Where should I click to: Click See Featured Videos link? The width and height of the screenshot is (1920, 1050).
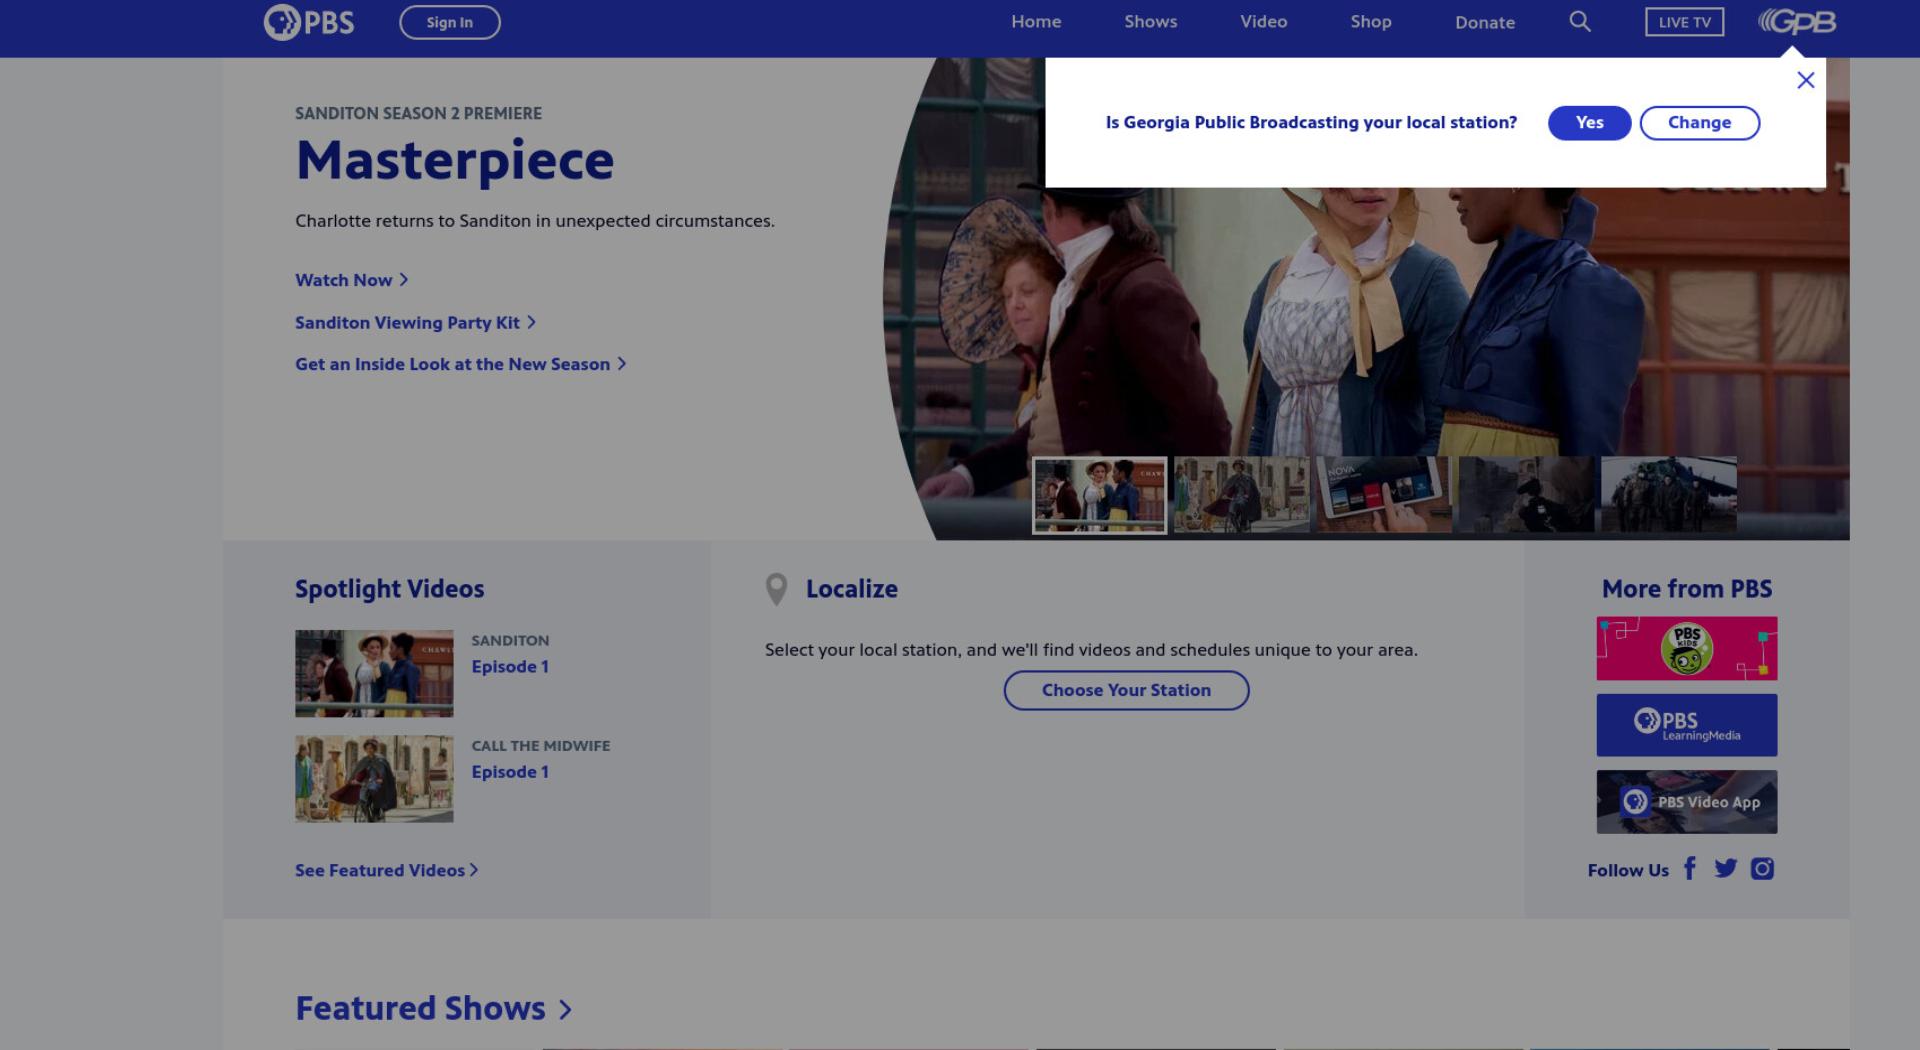click(x=387, y=870)
